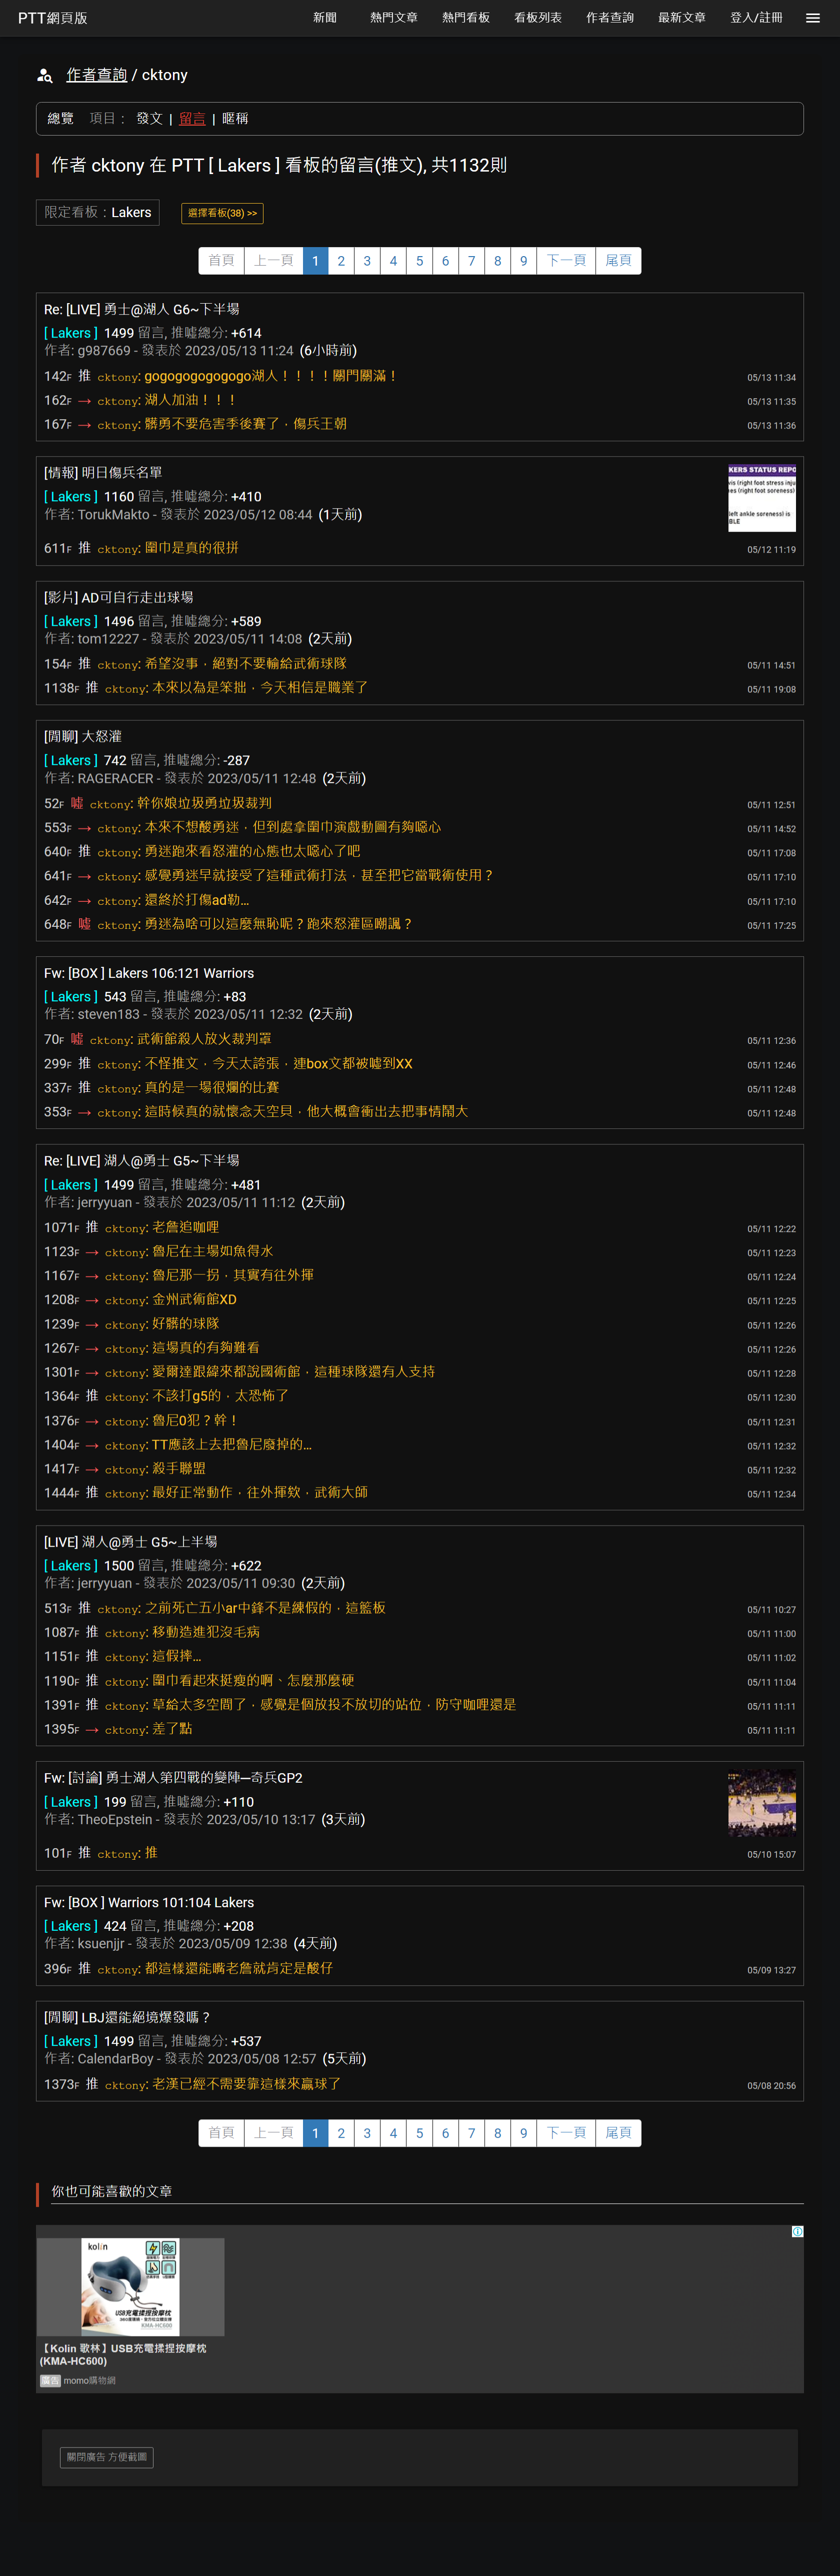840x2576 pixels.
Task: Open post Re: [LIVE] 湖人@勇士 G5~下半場
Action: click(142, 1161)
